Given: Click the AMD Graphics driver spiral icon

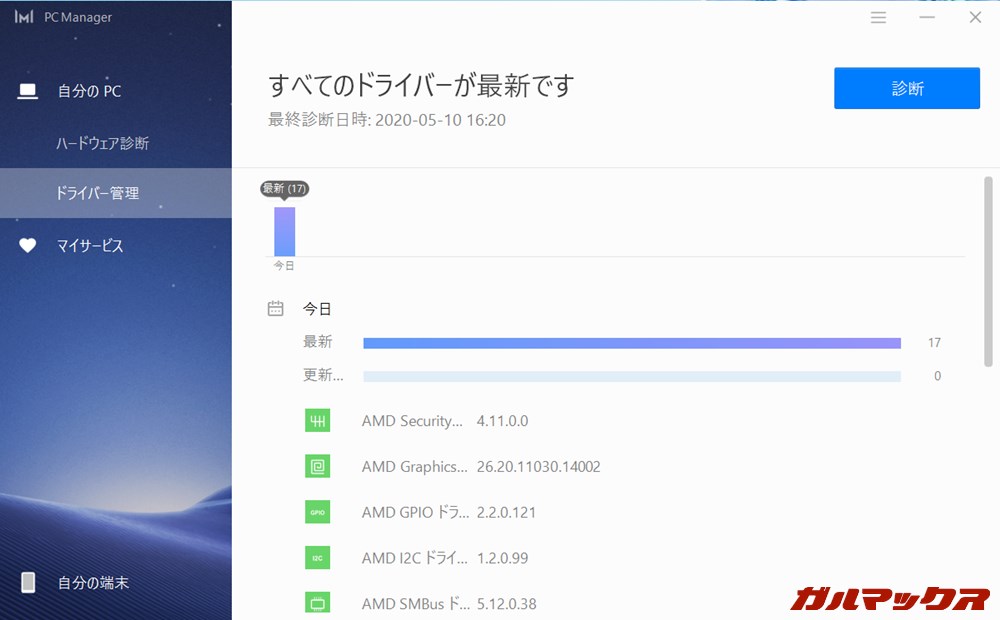Looking at the screenshot, I should click(x=317, y=466).
